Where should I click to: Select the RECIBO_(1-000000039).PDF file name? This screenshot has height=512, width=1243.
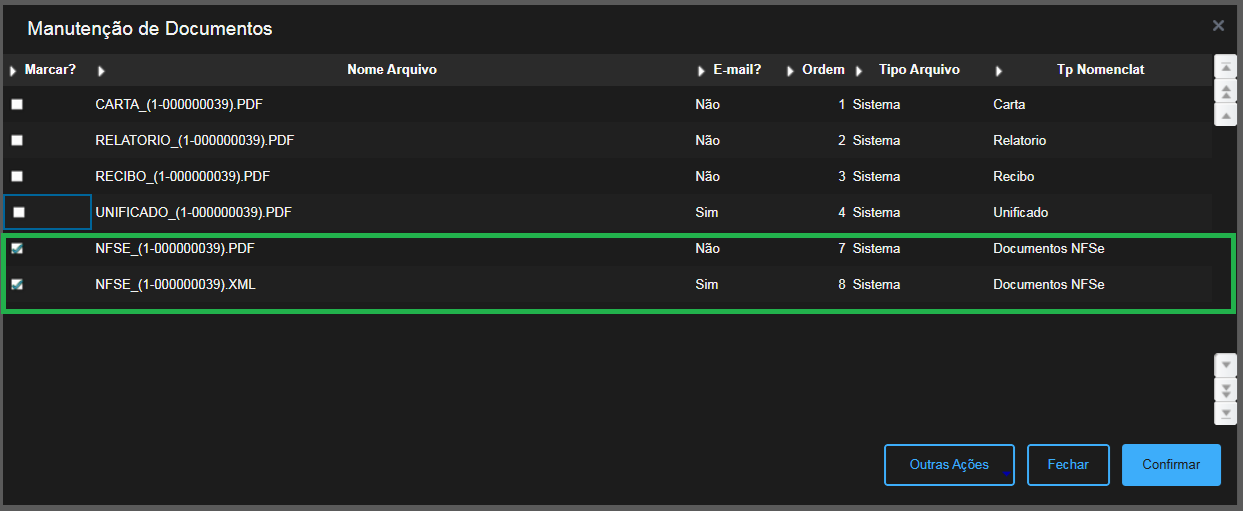pos(183,177)
